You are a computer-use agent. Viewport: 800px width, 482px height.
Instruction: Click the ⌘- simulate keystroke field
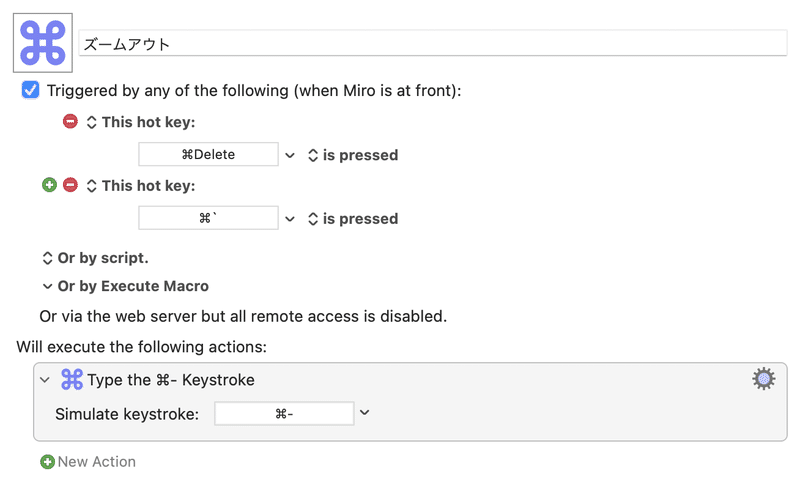tap(284, 414)
